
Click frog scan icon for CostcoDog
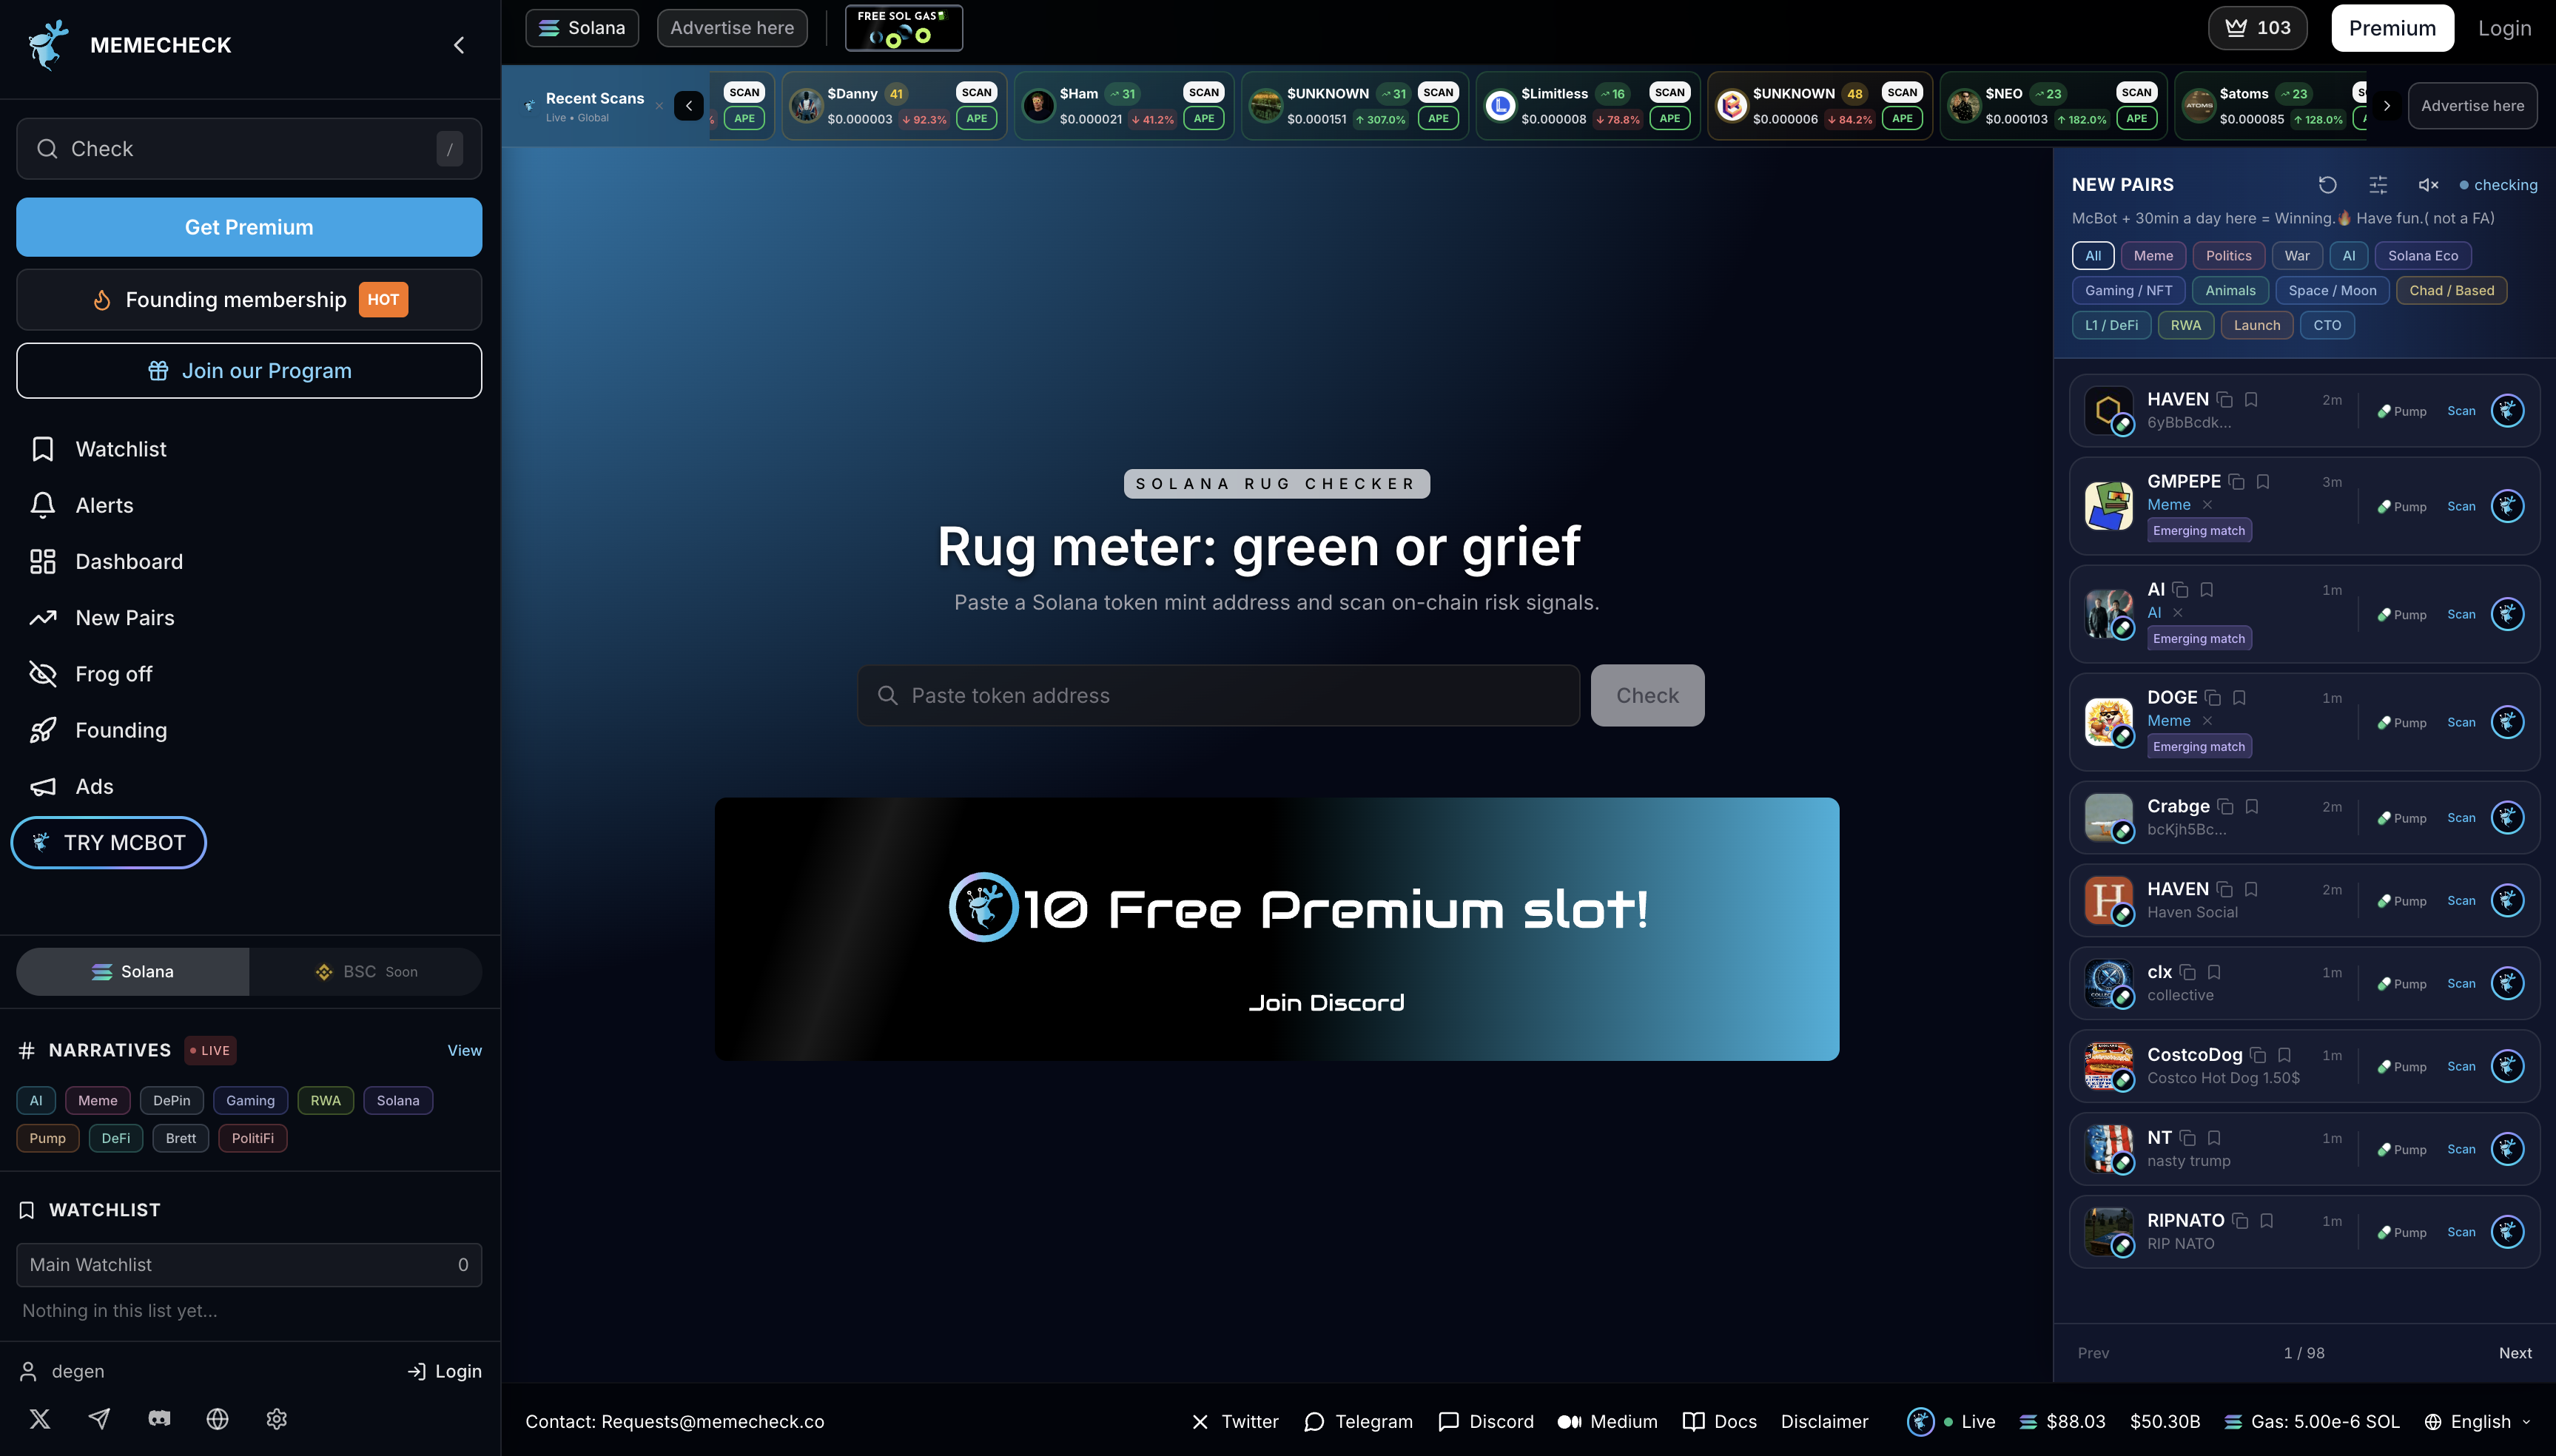(x=2507, y=1066)
